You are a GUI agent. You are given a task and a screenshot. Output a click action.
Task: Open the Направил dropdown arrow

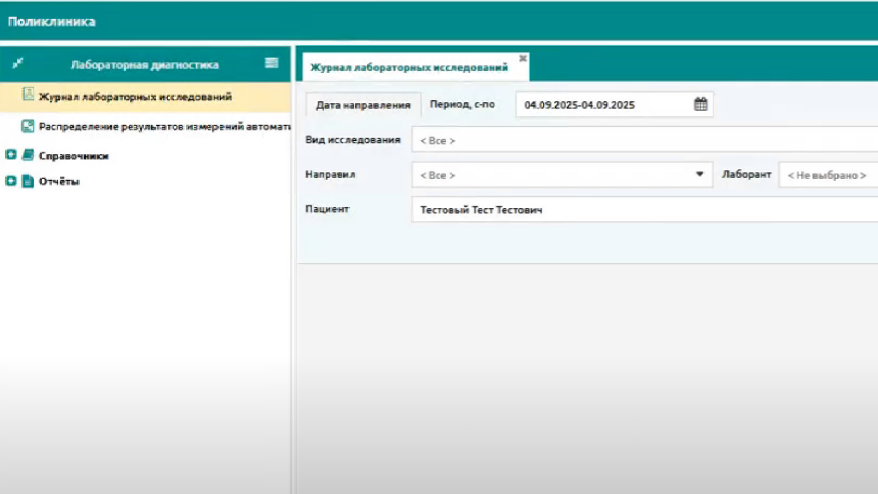699,175
